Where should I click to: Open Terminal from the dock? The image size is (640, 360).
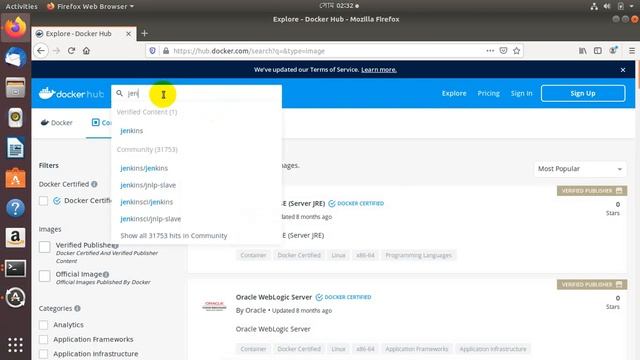point(16,268)
